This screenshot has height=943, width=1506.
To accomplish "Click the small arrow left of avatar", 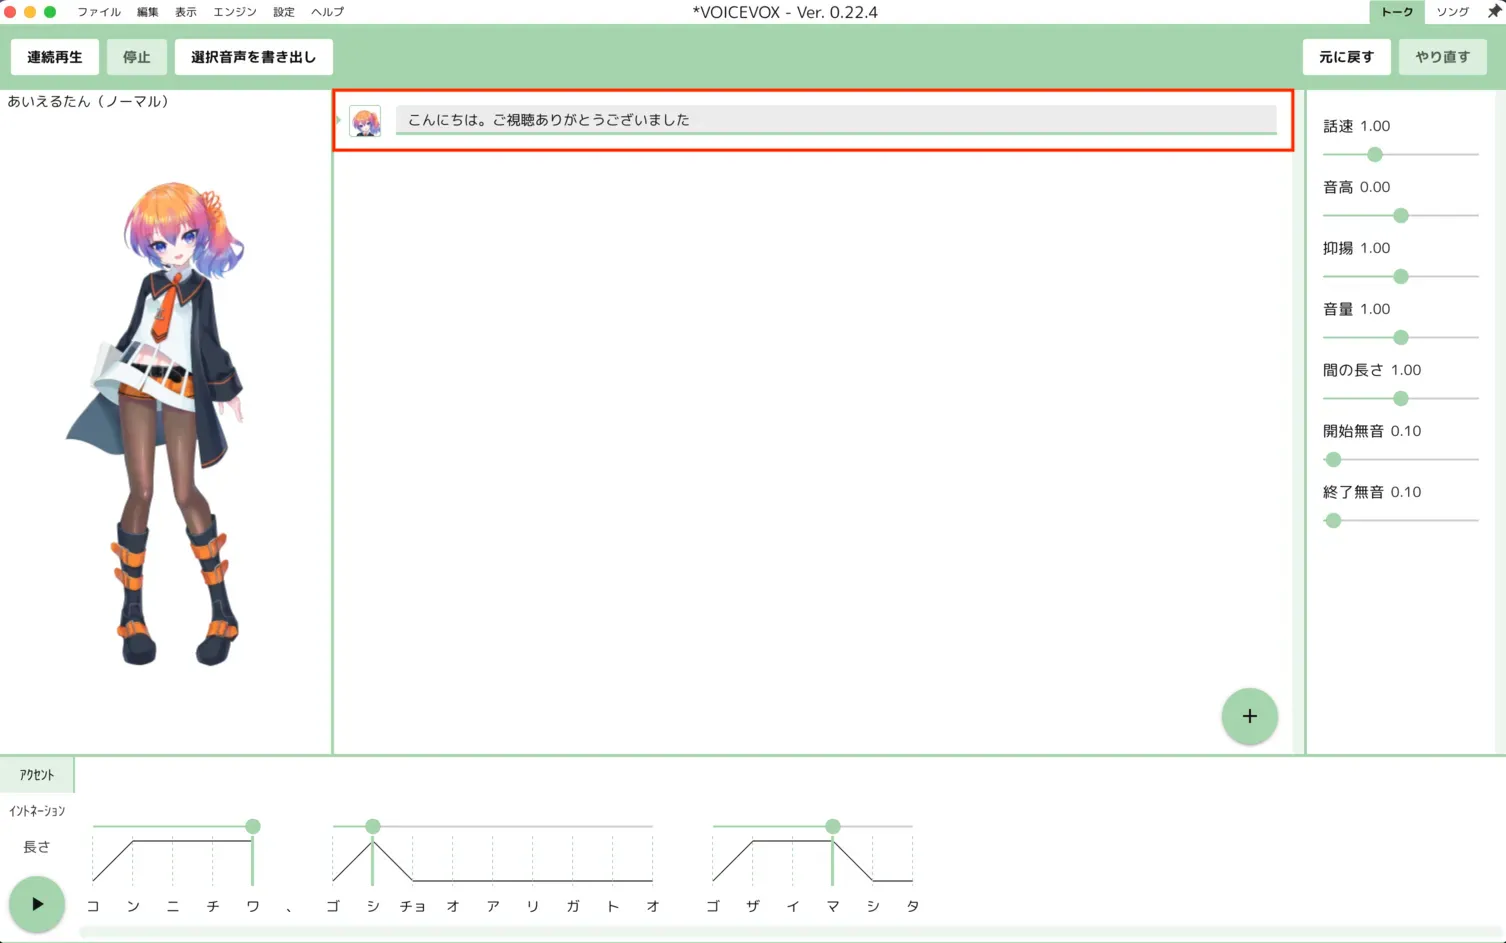I will (x=339, y=120).
